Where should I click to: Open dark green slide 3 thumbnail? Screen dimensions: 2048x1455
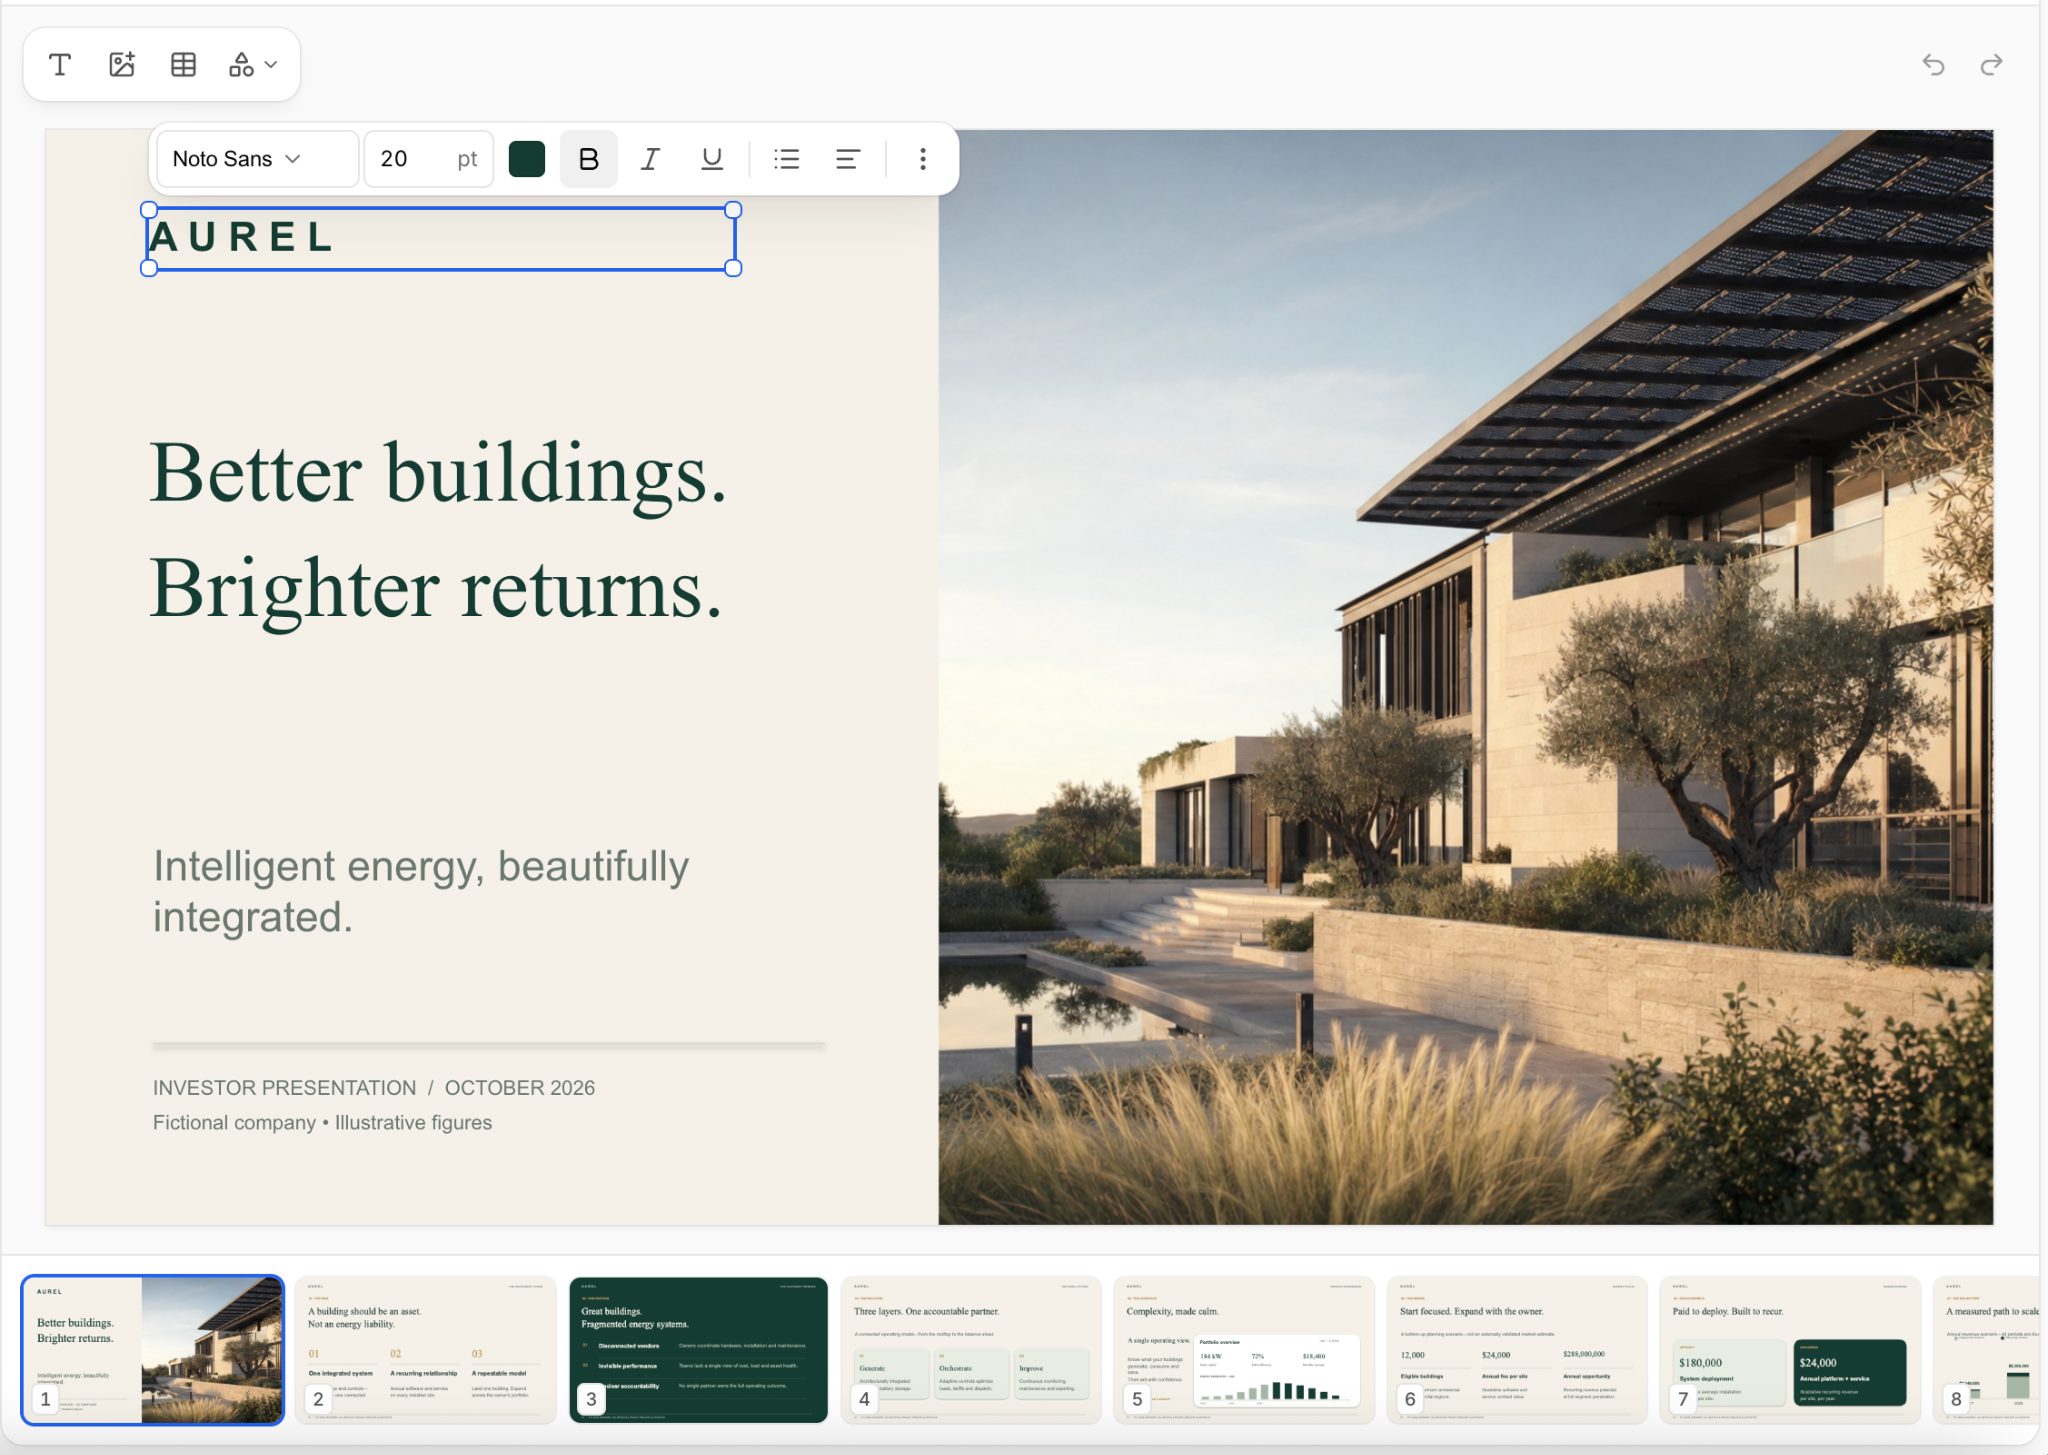[x=698, y=1350]
